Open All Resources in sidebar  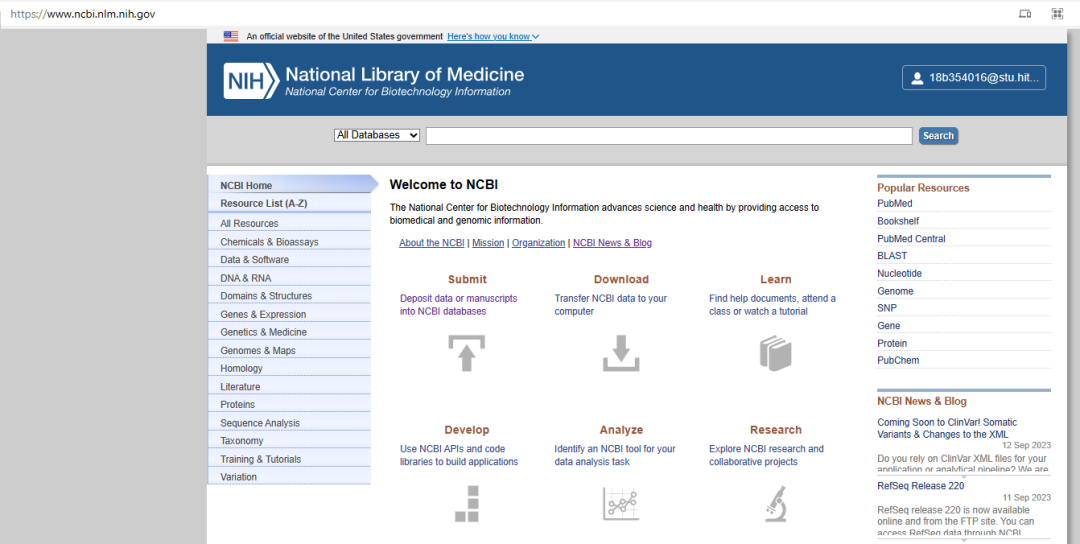coord(289,223)
